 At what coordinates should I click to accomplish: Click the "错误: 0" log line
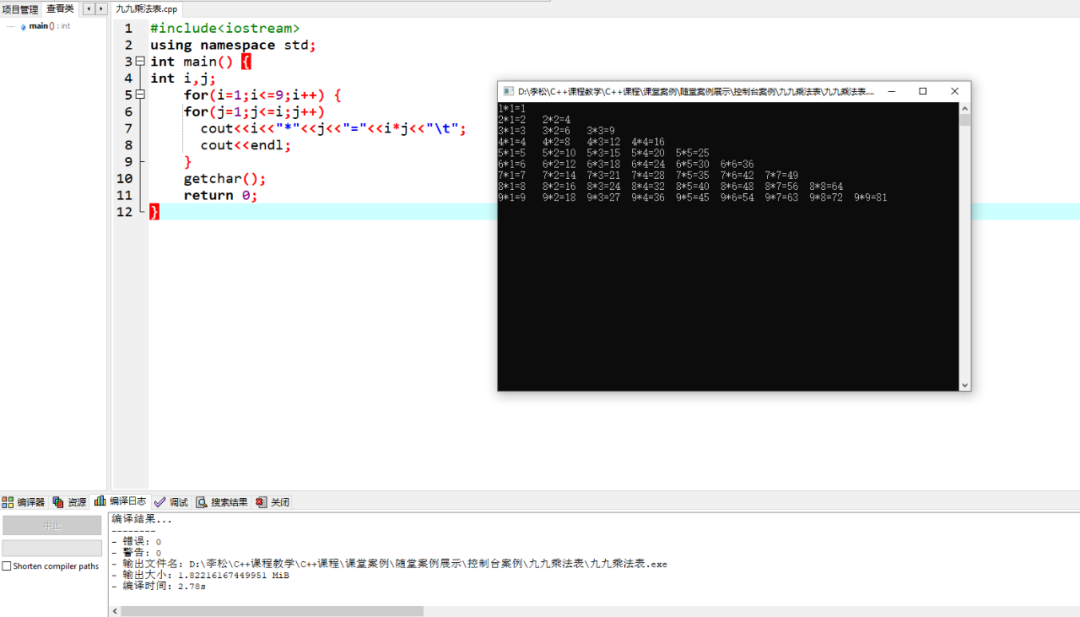tap(138, 541)
